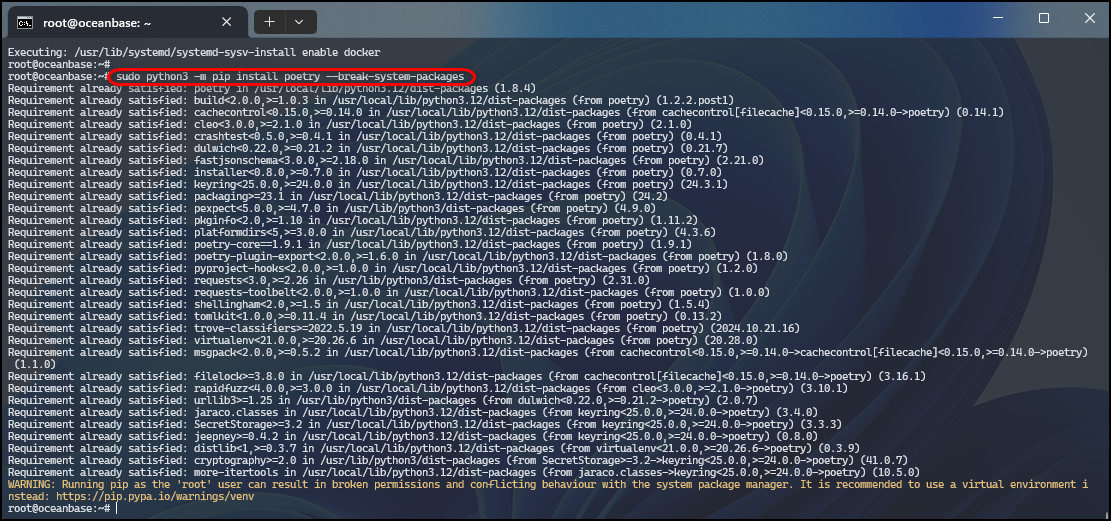Click the 'pyproject-hooks<2.0.0,>=1.0.0' line
1111x521 pixels.
[383, 268]
